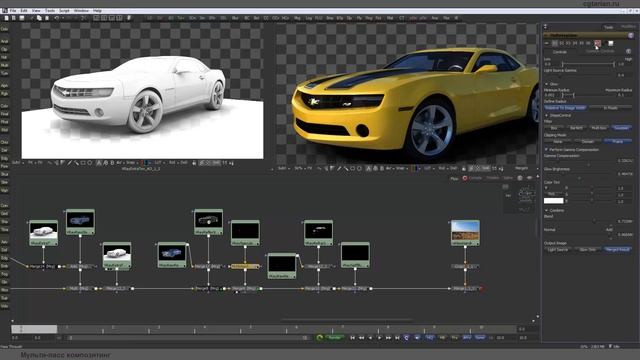Click the Minimum Radius value field
The width and height of the screenshot is (640, 360).
(x=549, y=95)
